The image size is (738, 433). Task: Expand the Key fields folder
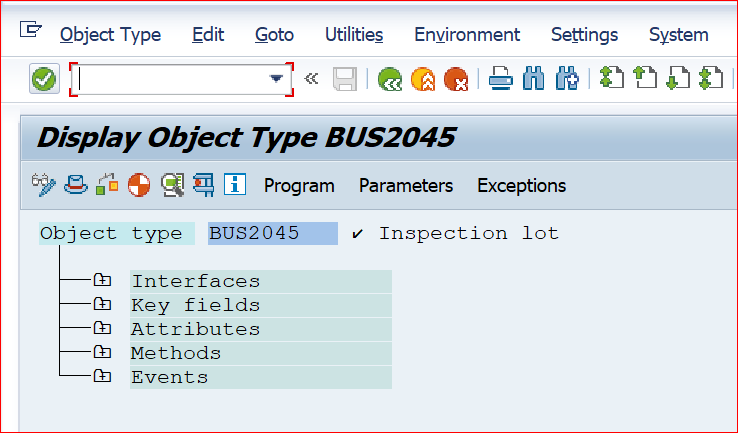(x=102, y=304)
